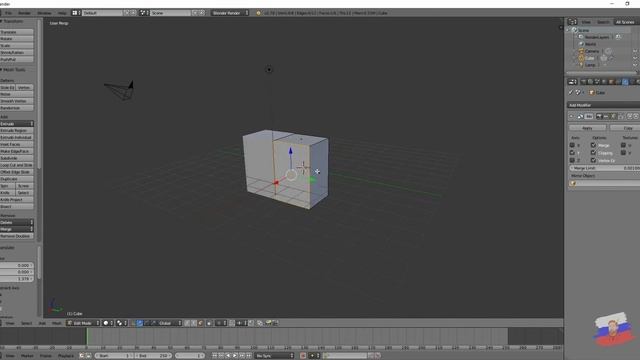Click the timeline End frame field
The height and width of the screenshot is (360, 640).
coord(154,356)
